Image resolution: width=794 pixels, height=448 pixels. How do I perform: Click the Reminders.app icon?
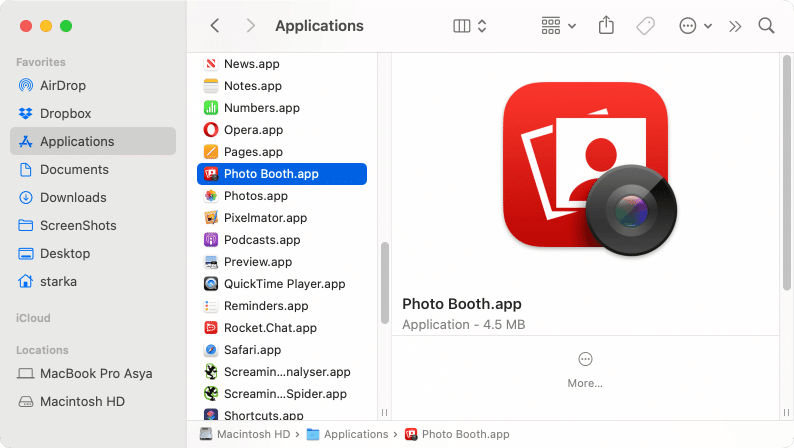click(211, 306)
